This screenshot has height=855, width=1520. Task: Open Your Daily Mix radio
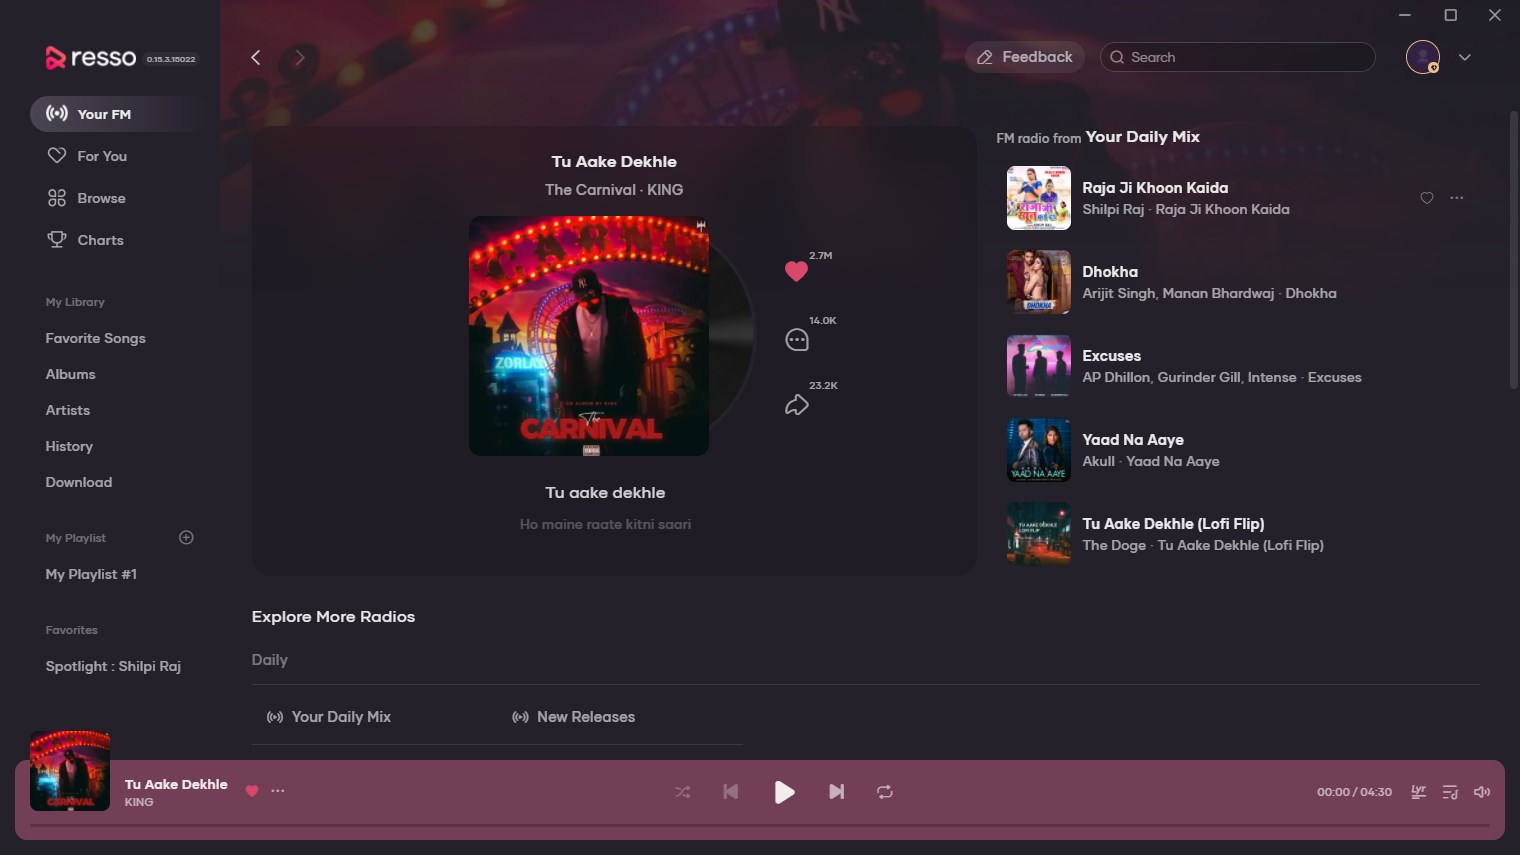tap(329, 717)
